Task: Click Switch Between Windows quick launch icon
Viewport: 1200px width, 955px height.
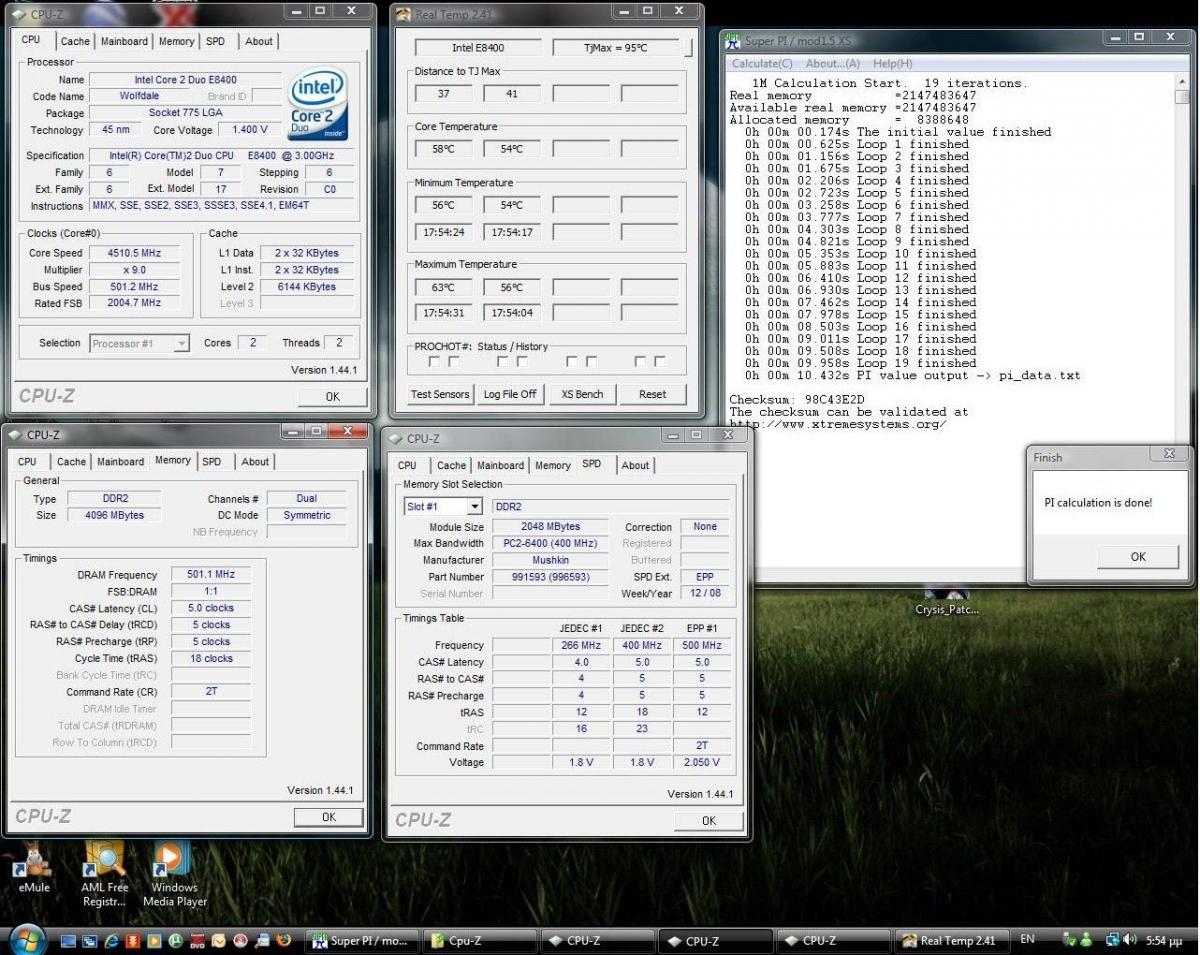Action: point(90,941)
